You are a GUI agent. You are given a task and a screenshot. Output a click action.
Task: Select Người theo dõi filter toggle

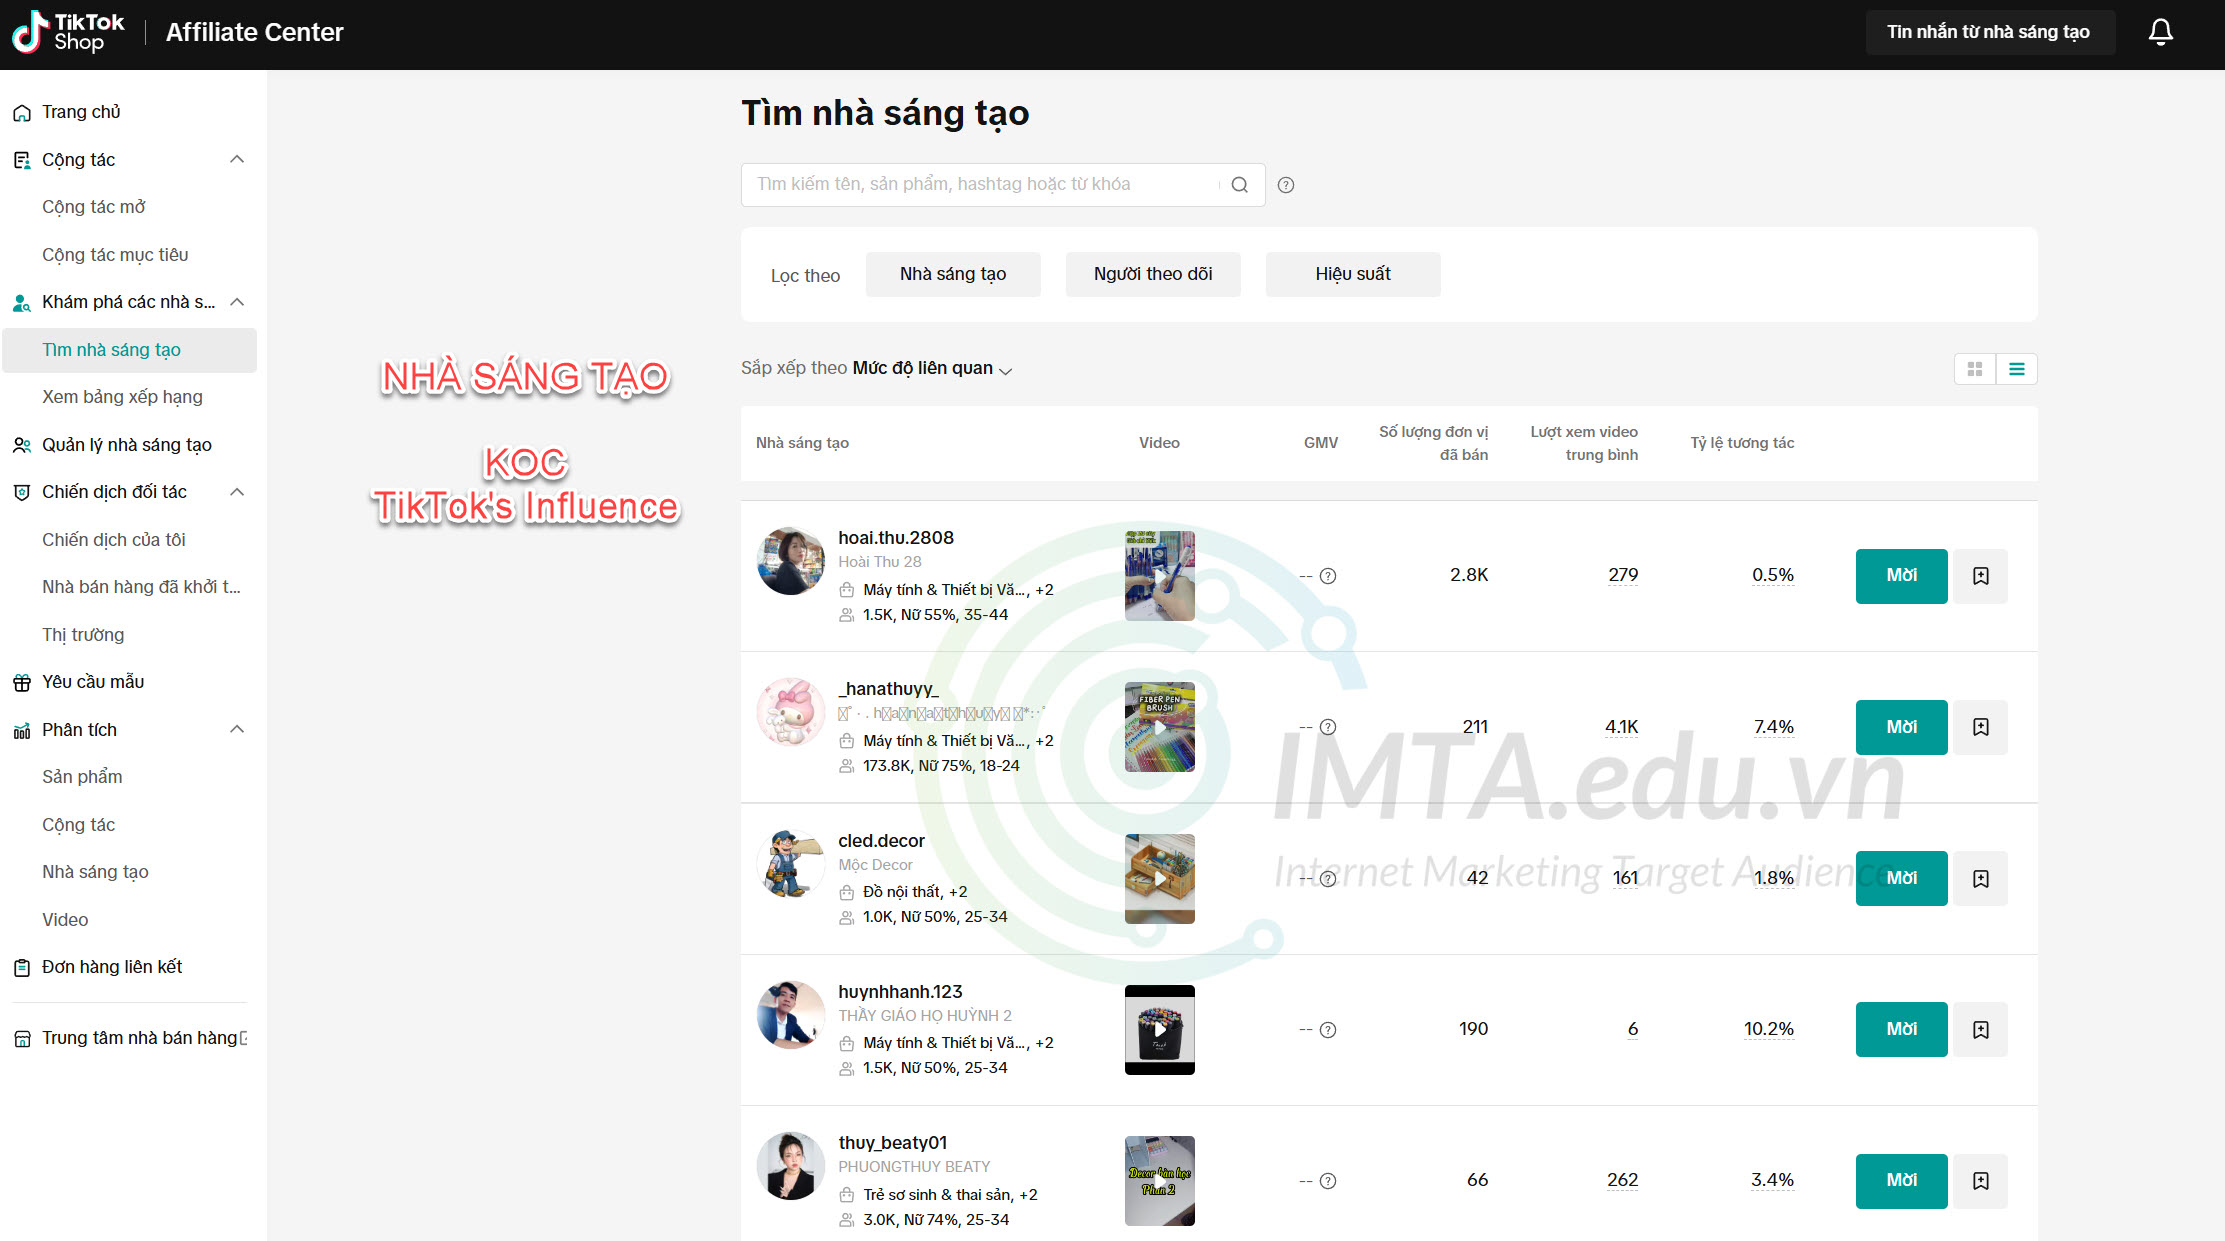pos(1152,274)
